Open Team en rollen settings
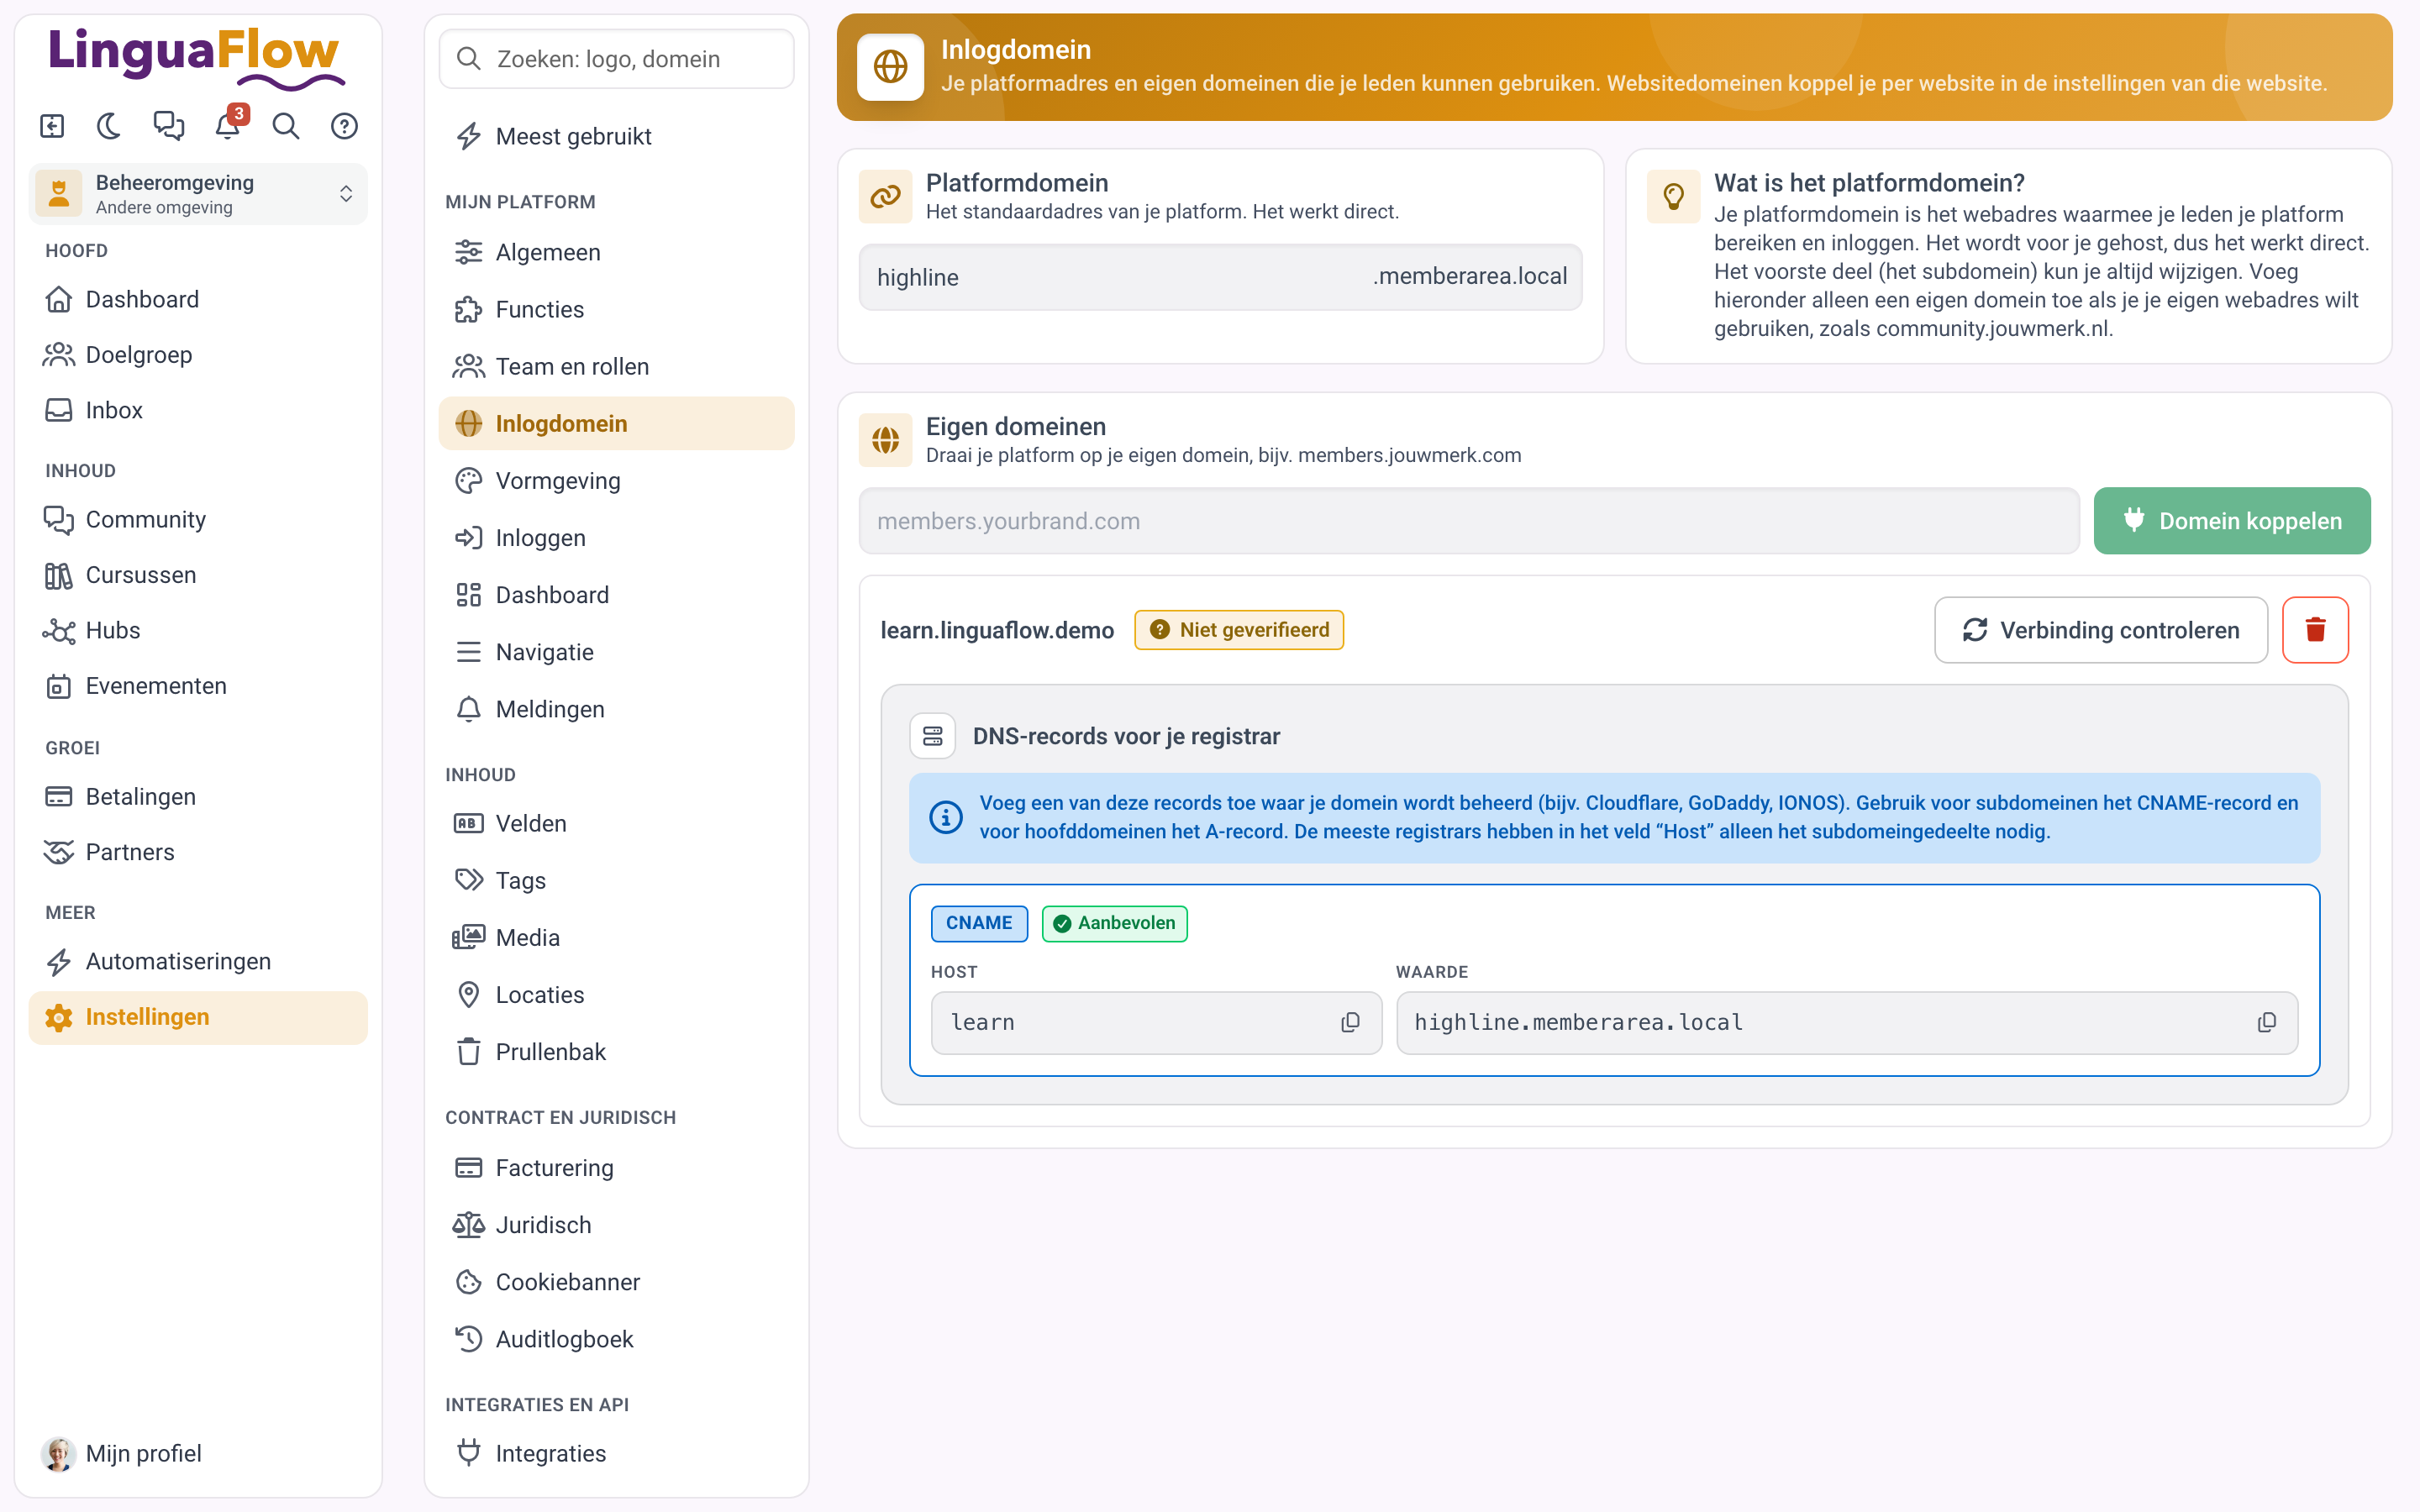This screenshot has width=2420, height=1512. 617,366
